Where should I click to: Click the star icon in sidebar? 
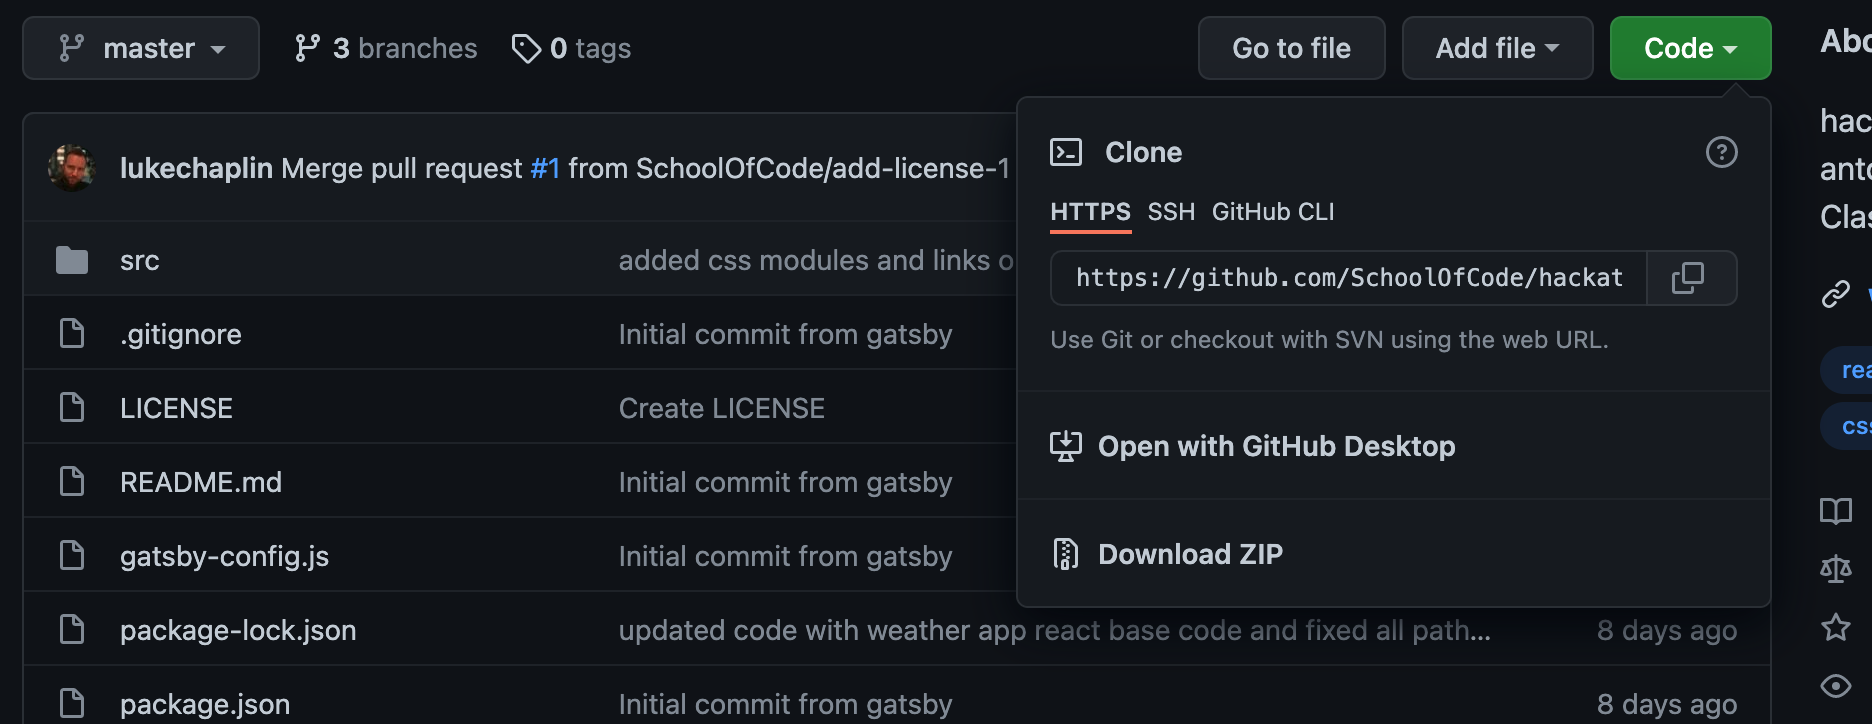1836,628
